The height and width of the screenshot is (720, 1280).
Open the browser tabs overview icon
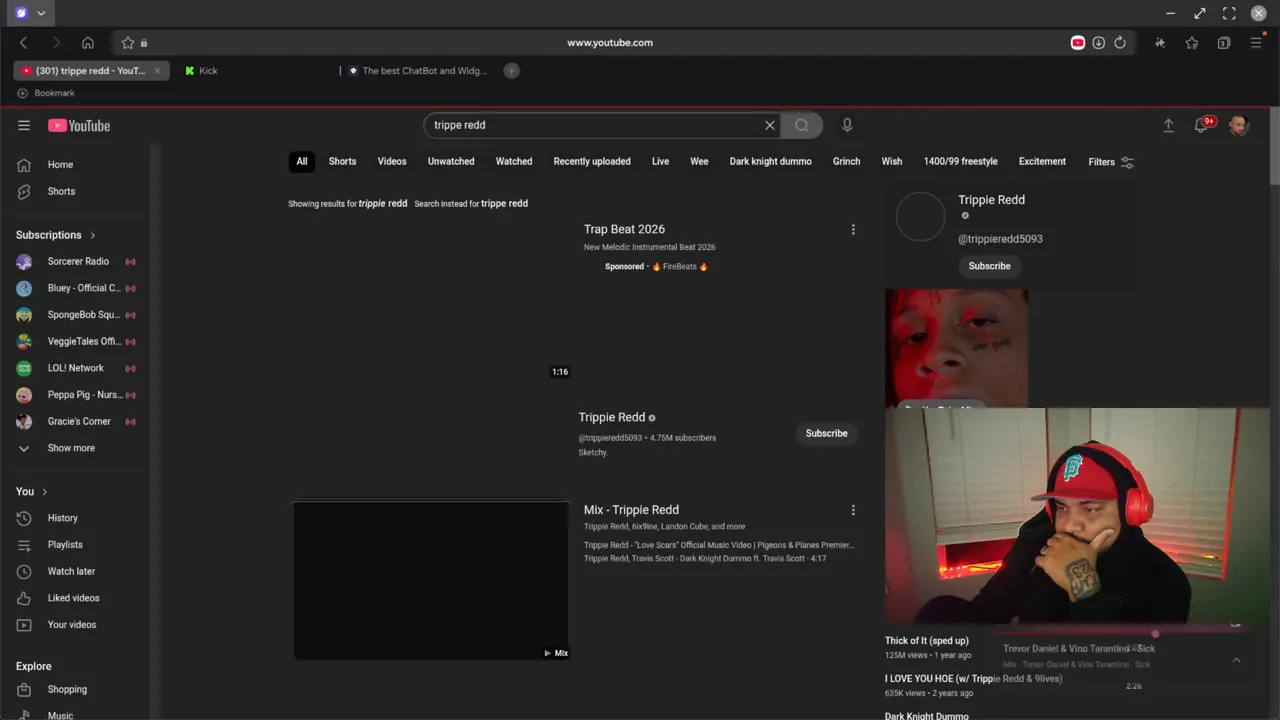(1224, 43)
